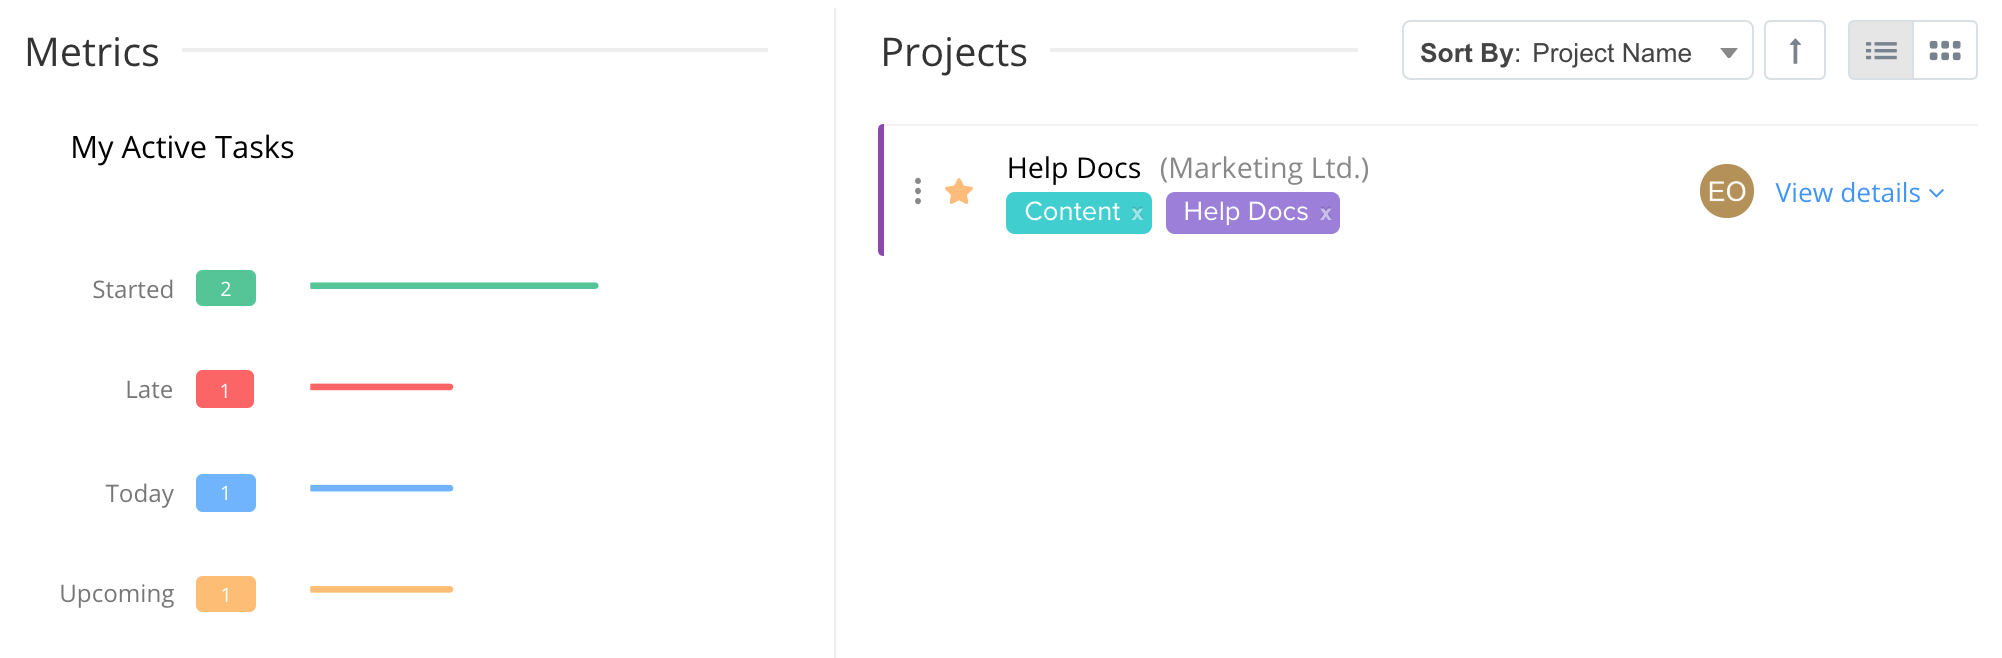The image size is (2002, 658).
Task: Click the Started count badge 2
Action: click(x=226, y=288)
